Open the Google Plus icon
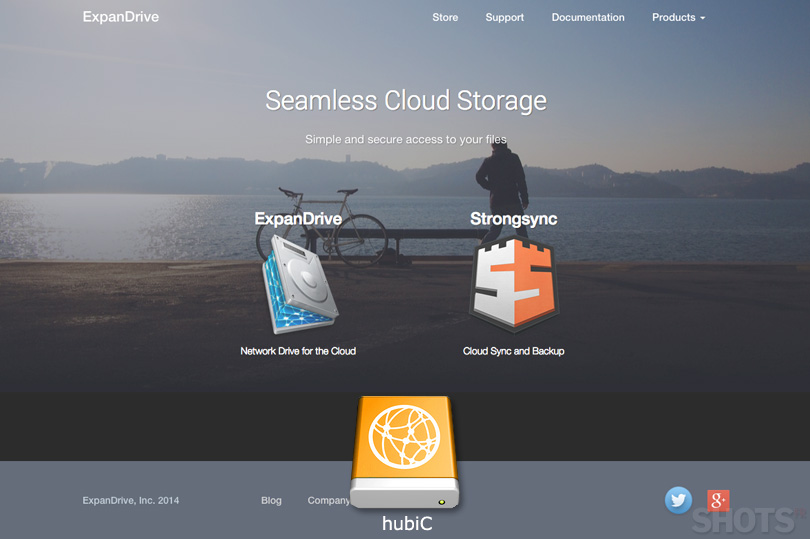Viewport: 810px width, 539px height. 718,501
